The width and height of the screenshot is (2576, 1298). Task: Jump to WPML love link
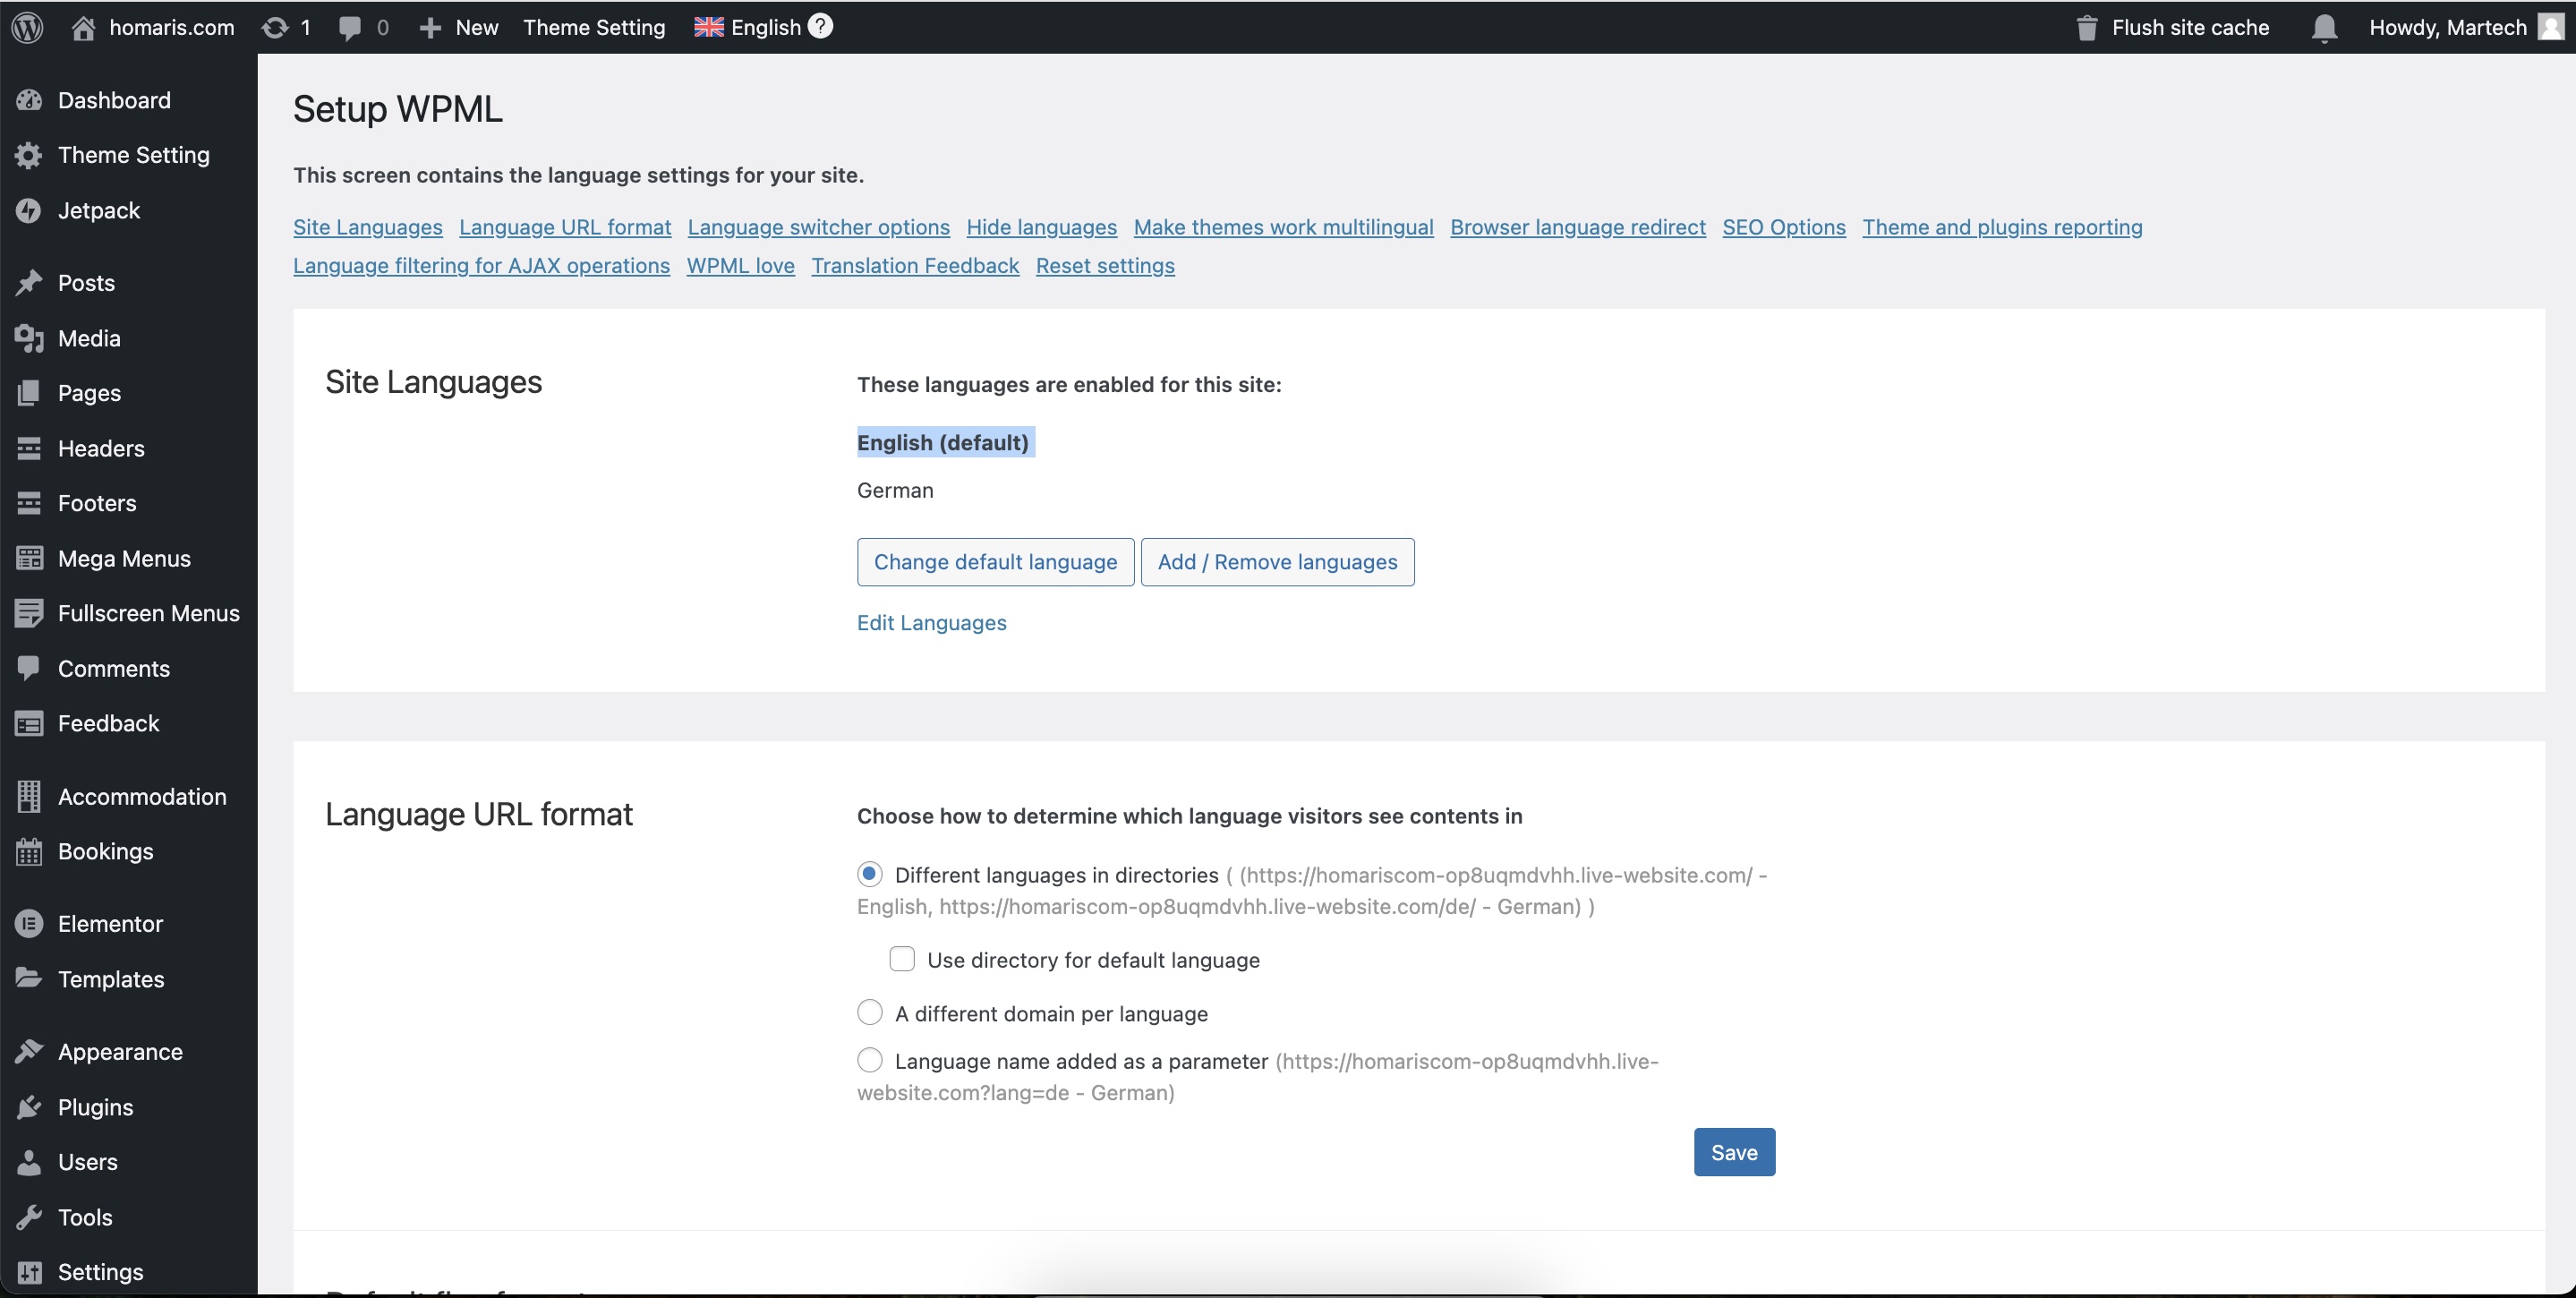(740, 265)
